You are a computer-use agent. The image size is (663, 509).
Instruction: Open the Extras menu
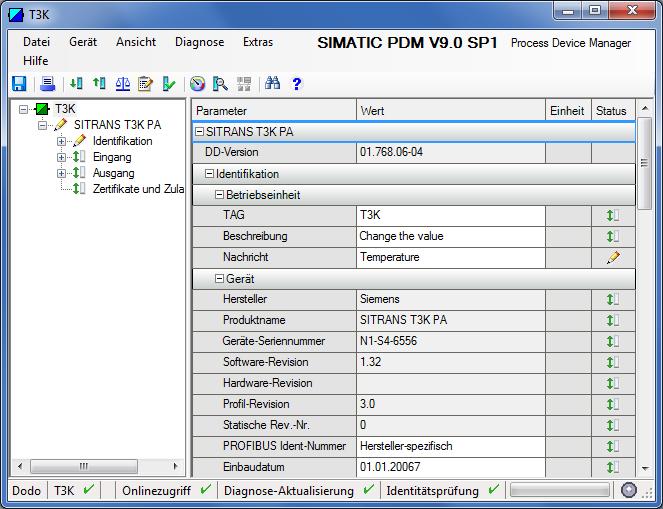pos(258,42)
